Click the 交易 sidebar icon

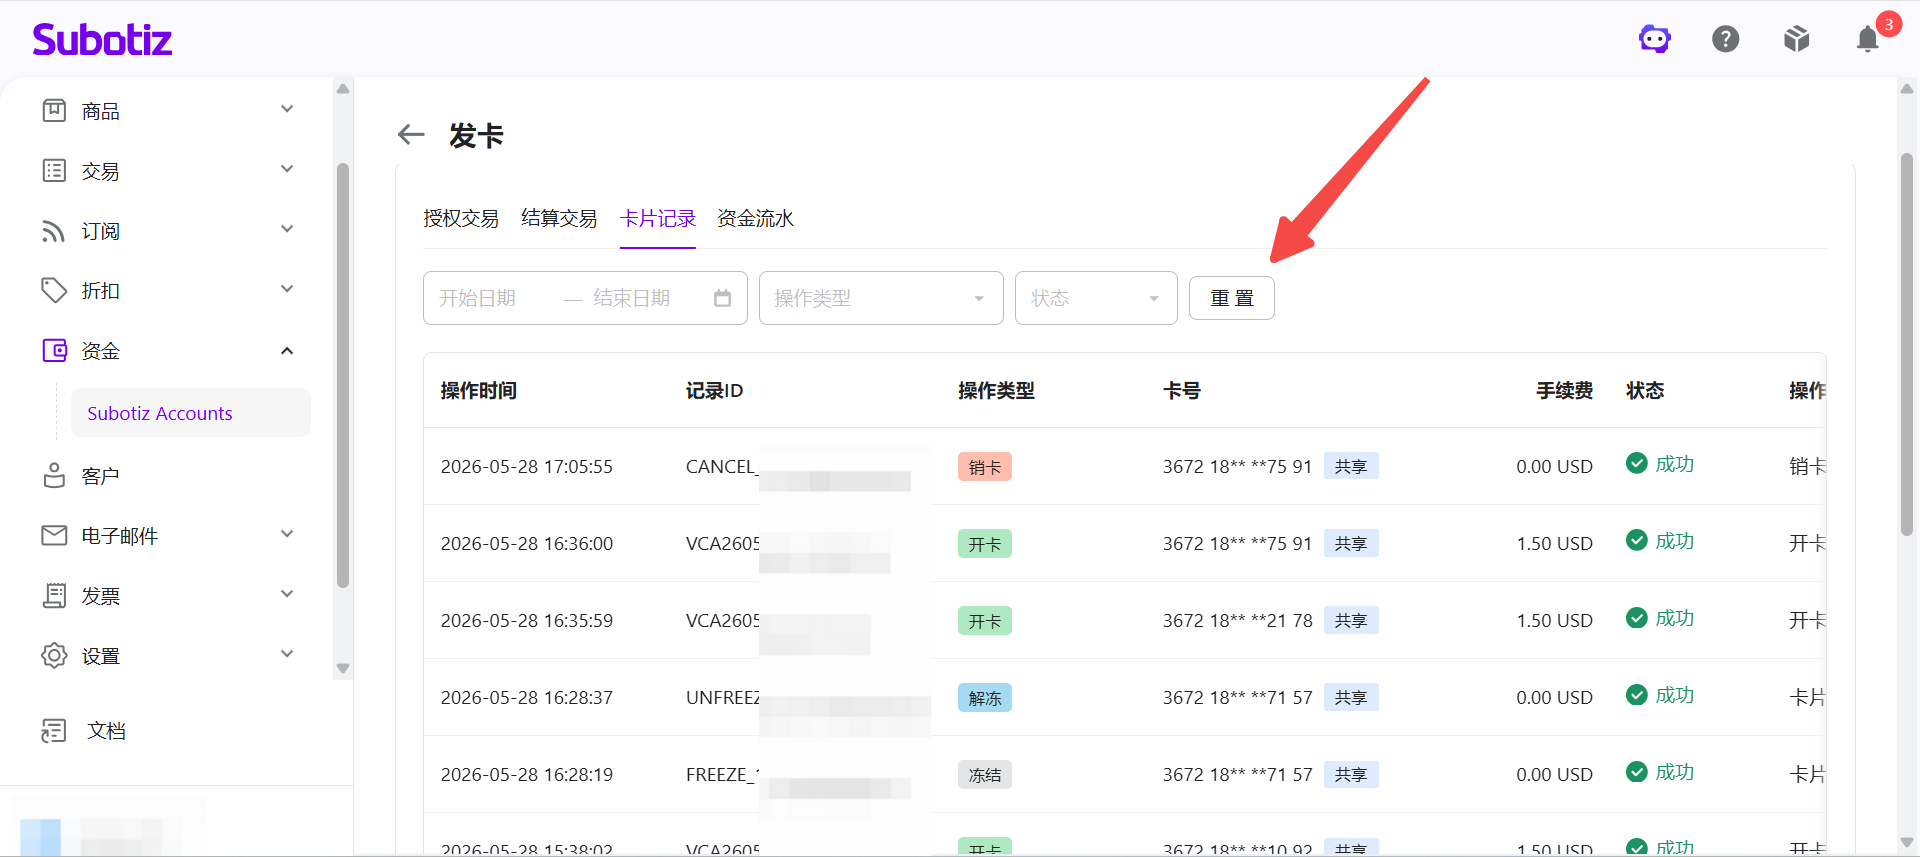[x=54, y=170]
